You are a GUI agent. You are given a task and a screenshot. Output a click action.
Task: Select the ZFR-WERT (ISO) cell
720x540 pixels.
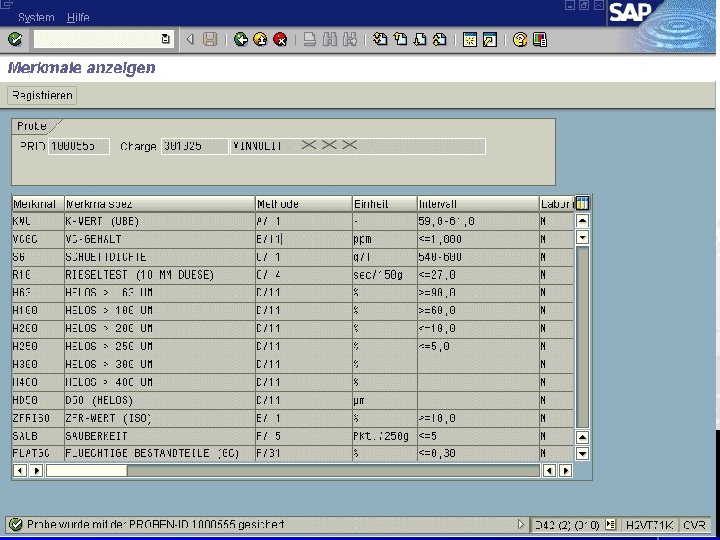click(159, 418)
